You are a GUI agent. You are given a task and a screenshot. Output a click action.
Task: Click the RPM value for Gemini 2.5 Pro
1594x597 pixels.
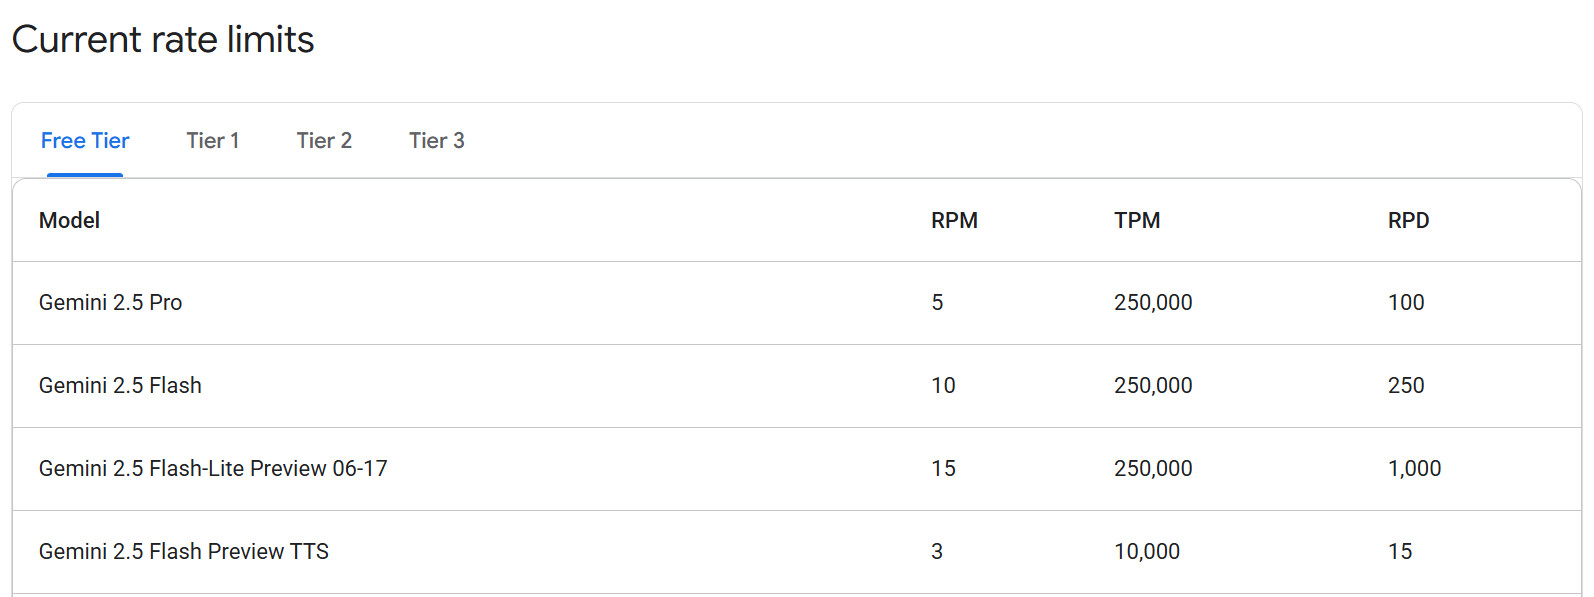937,303
